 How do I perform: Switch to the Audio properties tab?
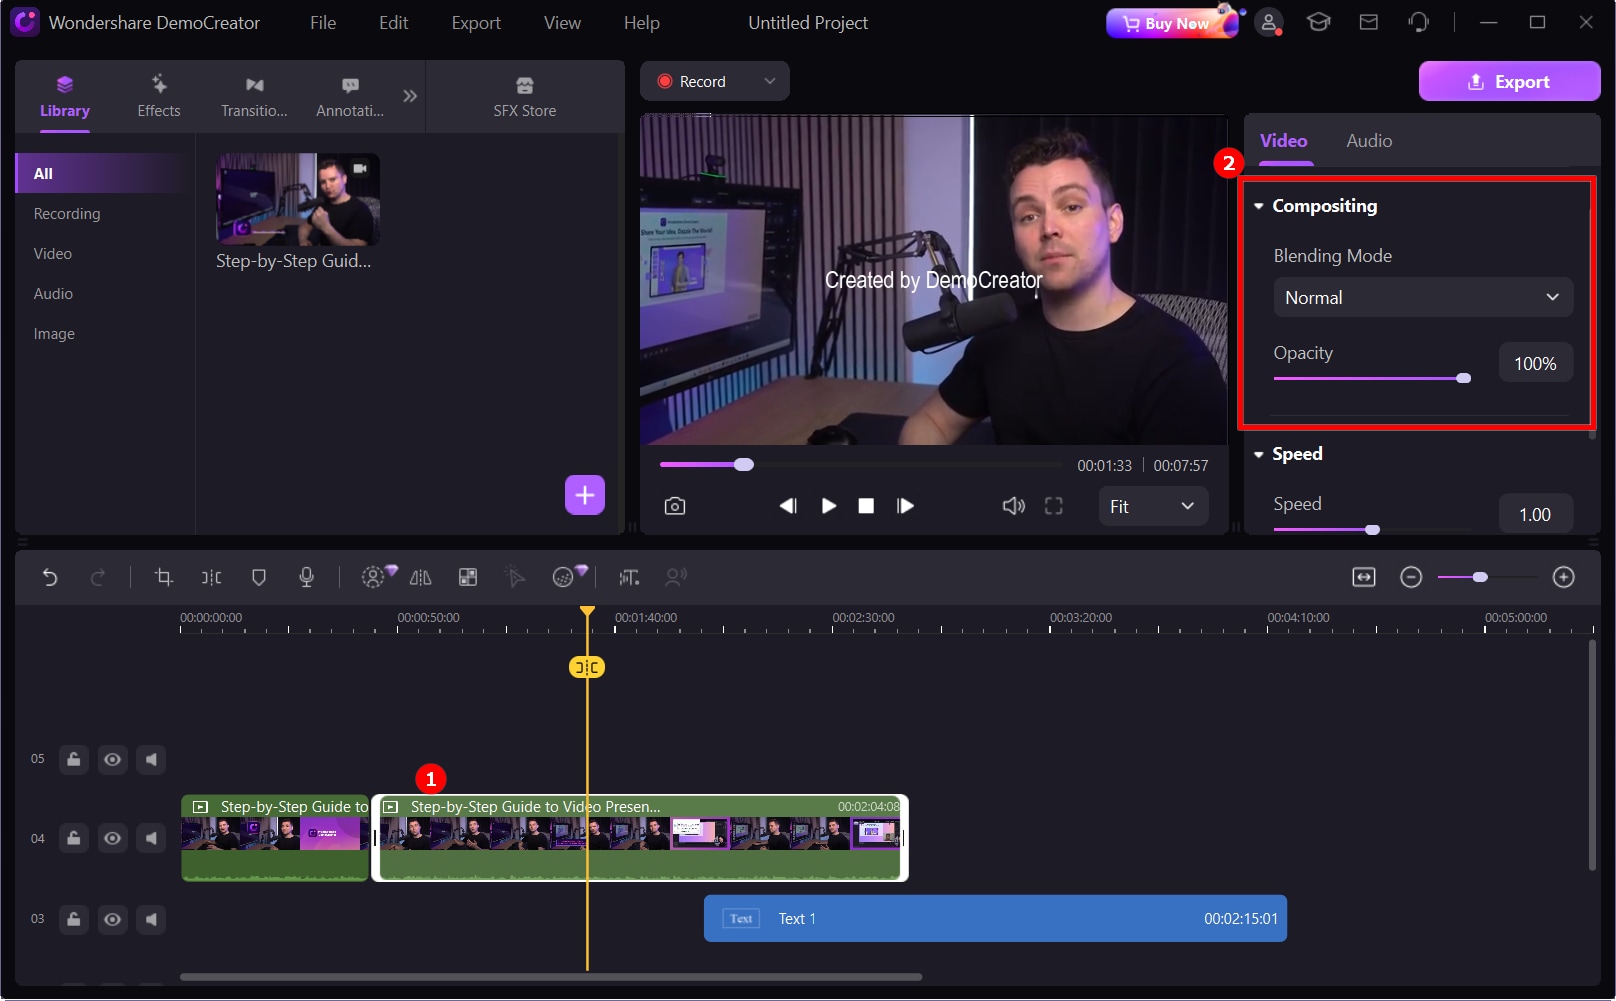click(1369, 141)
